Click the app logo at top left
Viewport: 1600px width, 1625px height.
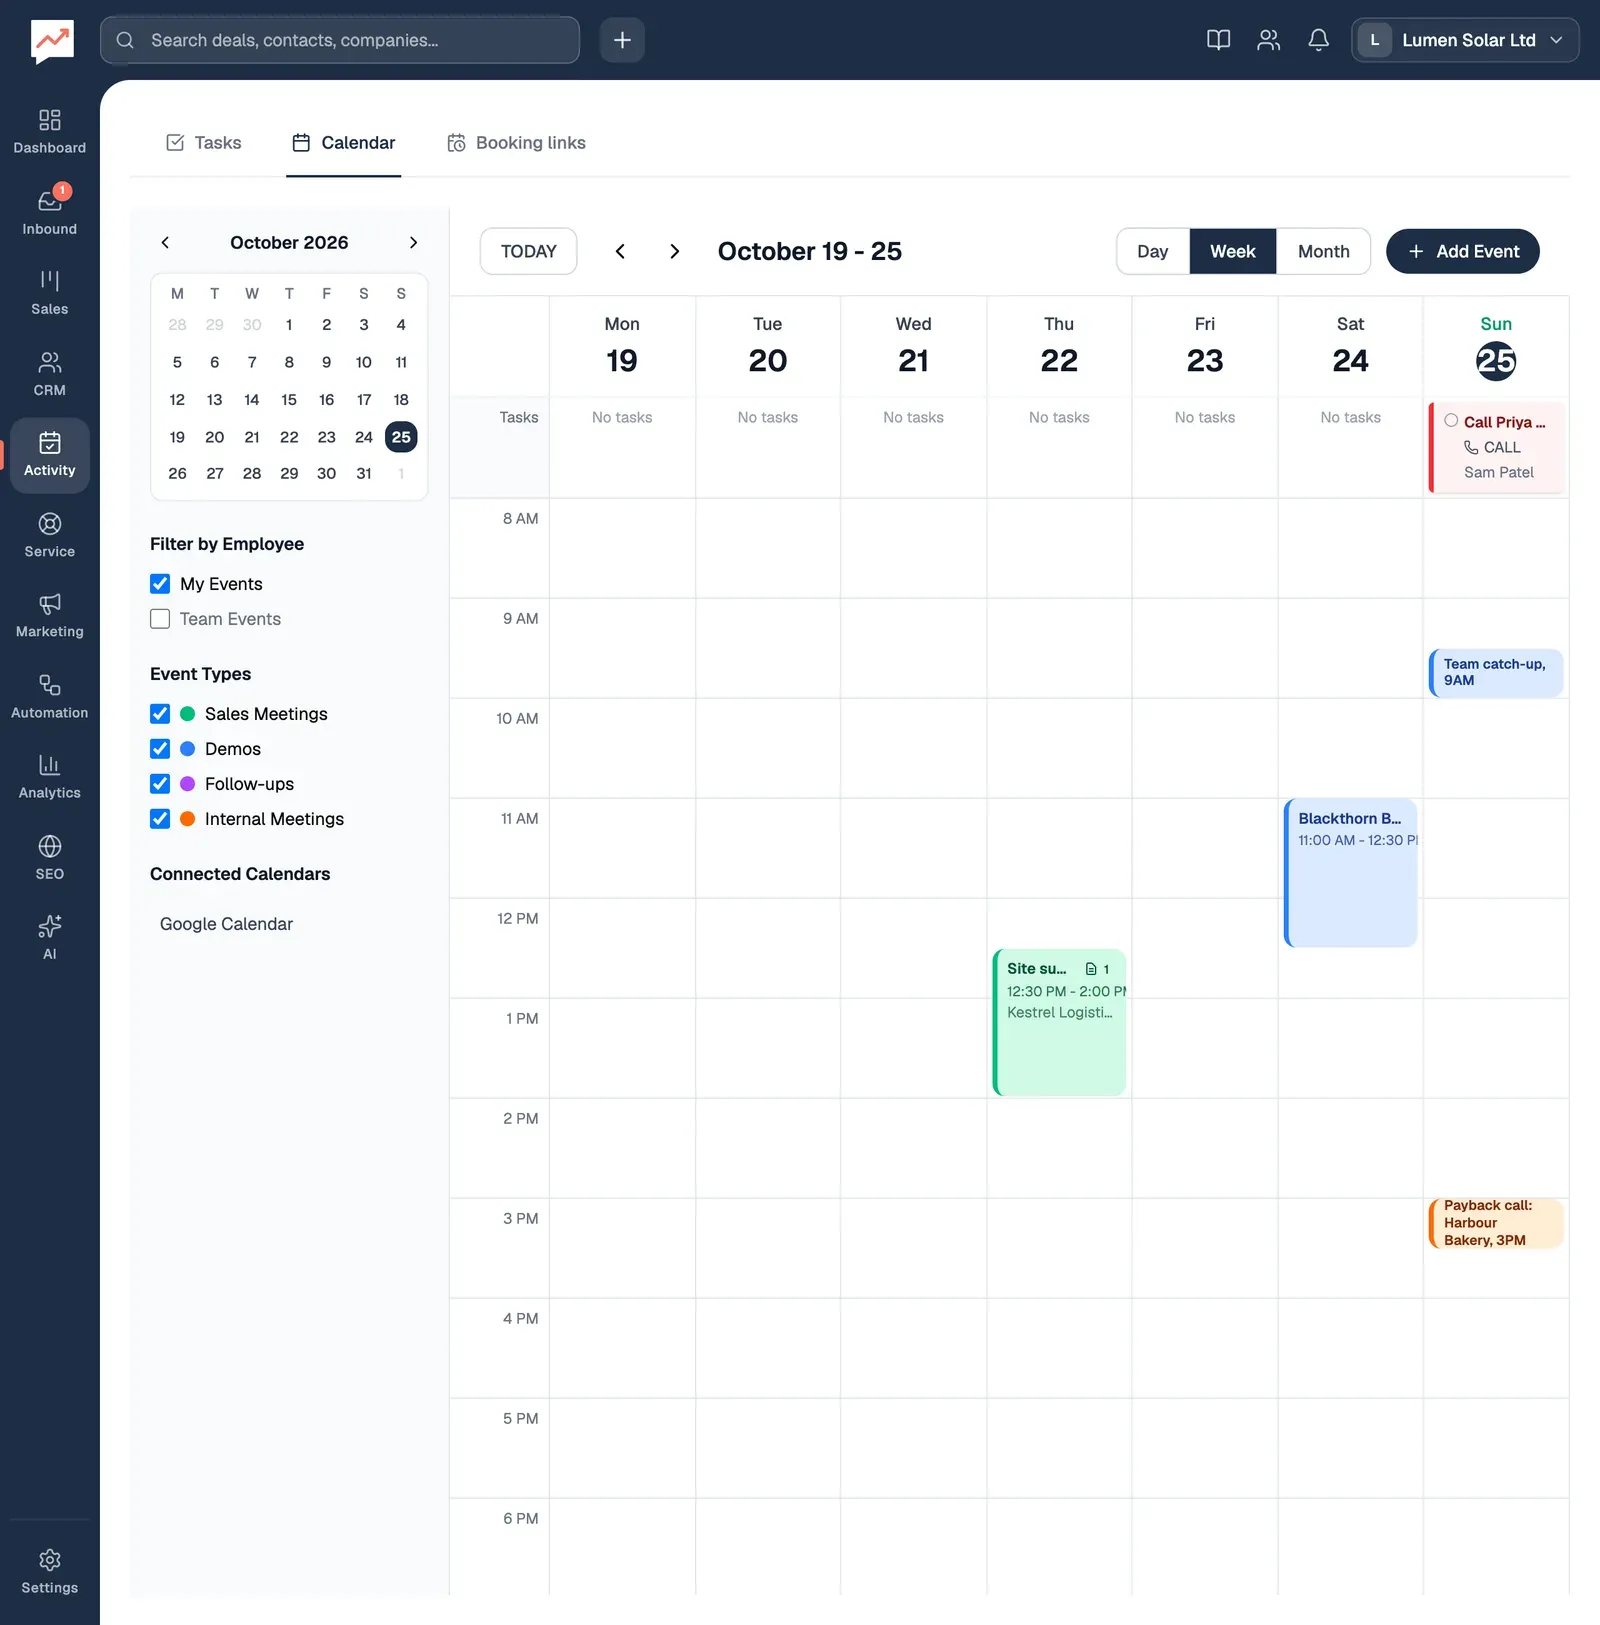[x=52, y=41]
